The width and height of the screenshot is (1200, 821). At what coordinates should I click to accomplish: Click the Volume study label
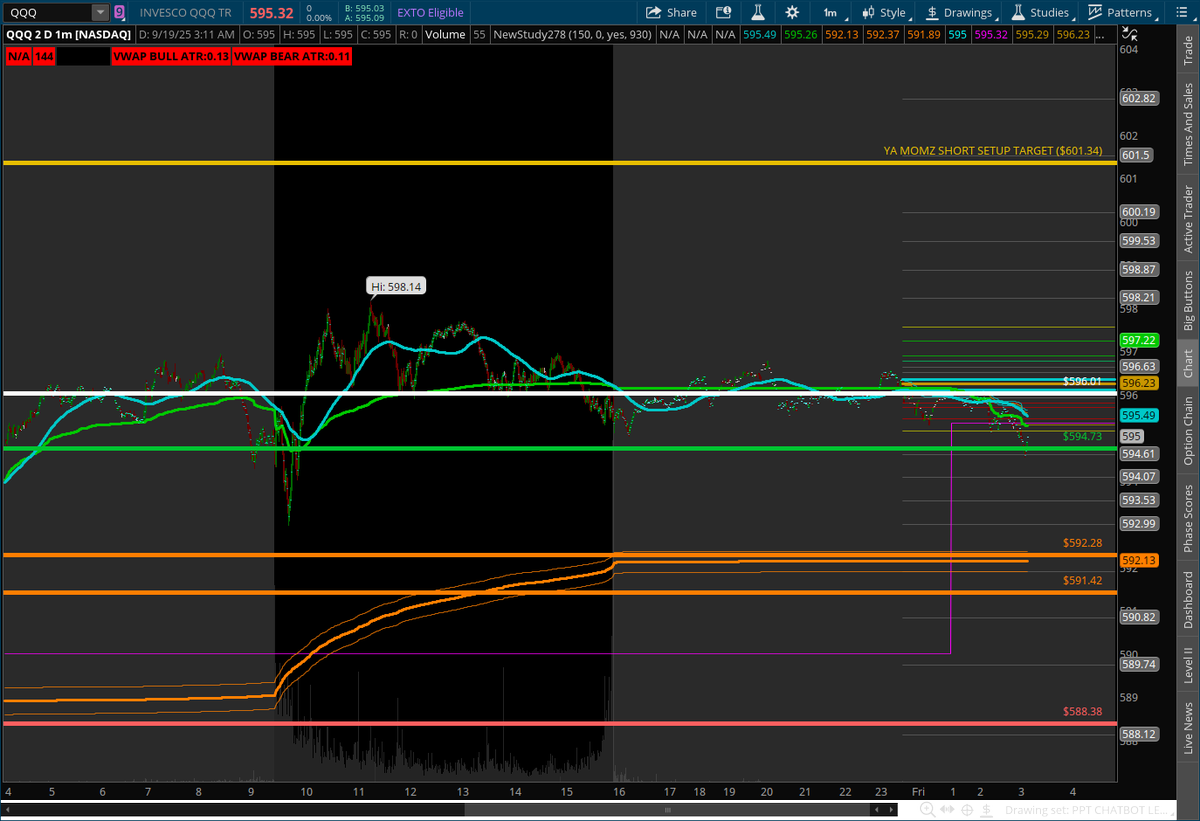tap(444, 34)
